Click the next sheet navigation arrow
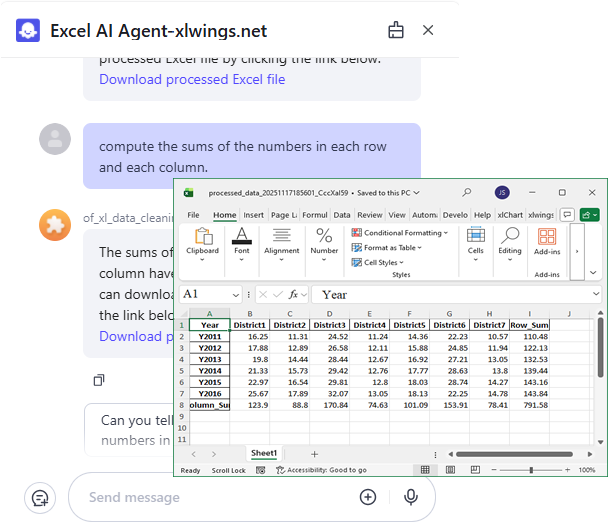The width and height of the screenshot is (608, 530). (x=214, y=454)
